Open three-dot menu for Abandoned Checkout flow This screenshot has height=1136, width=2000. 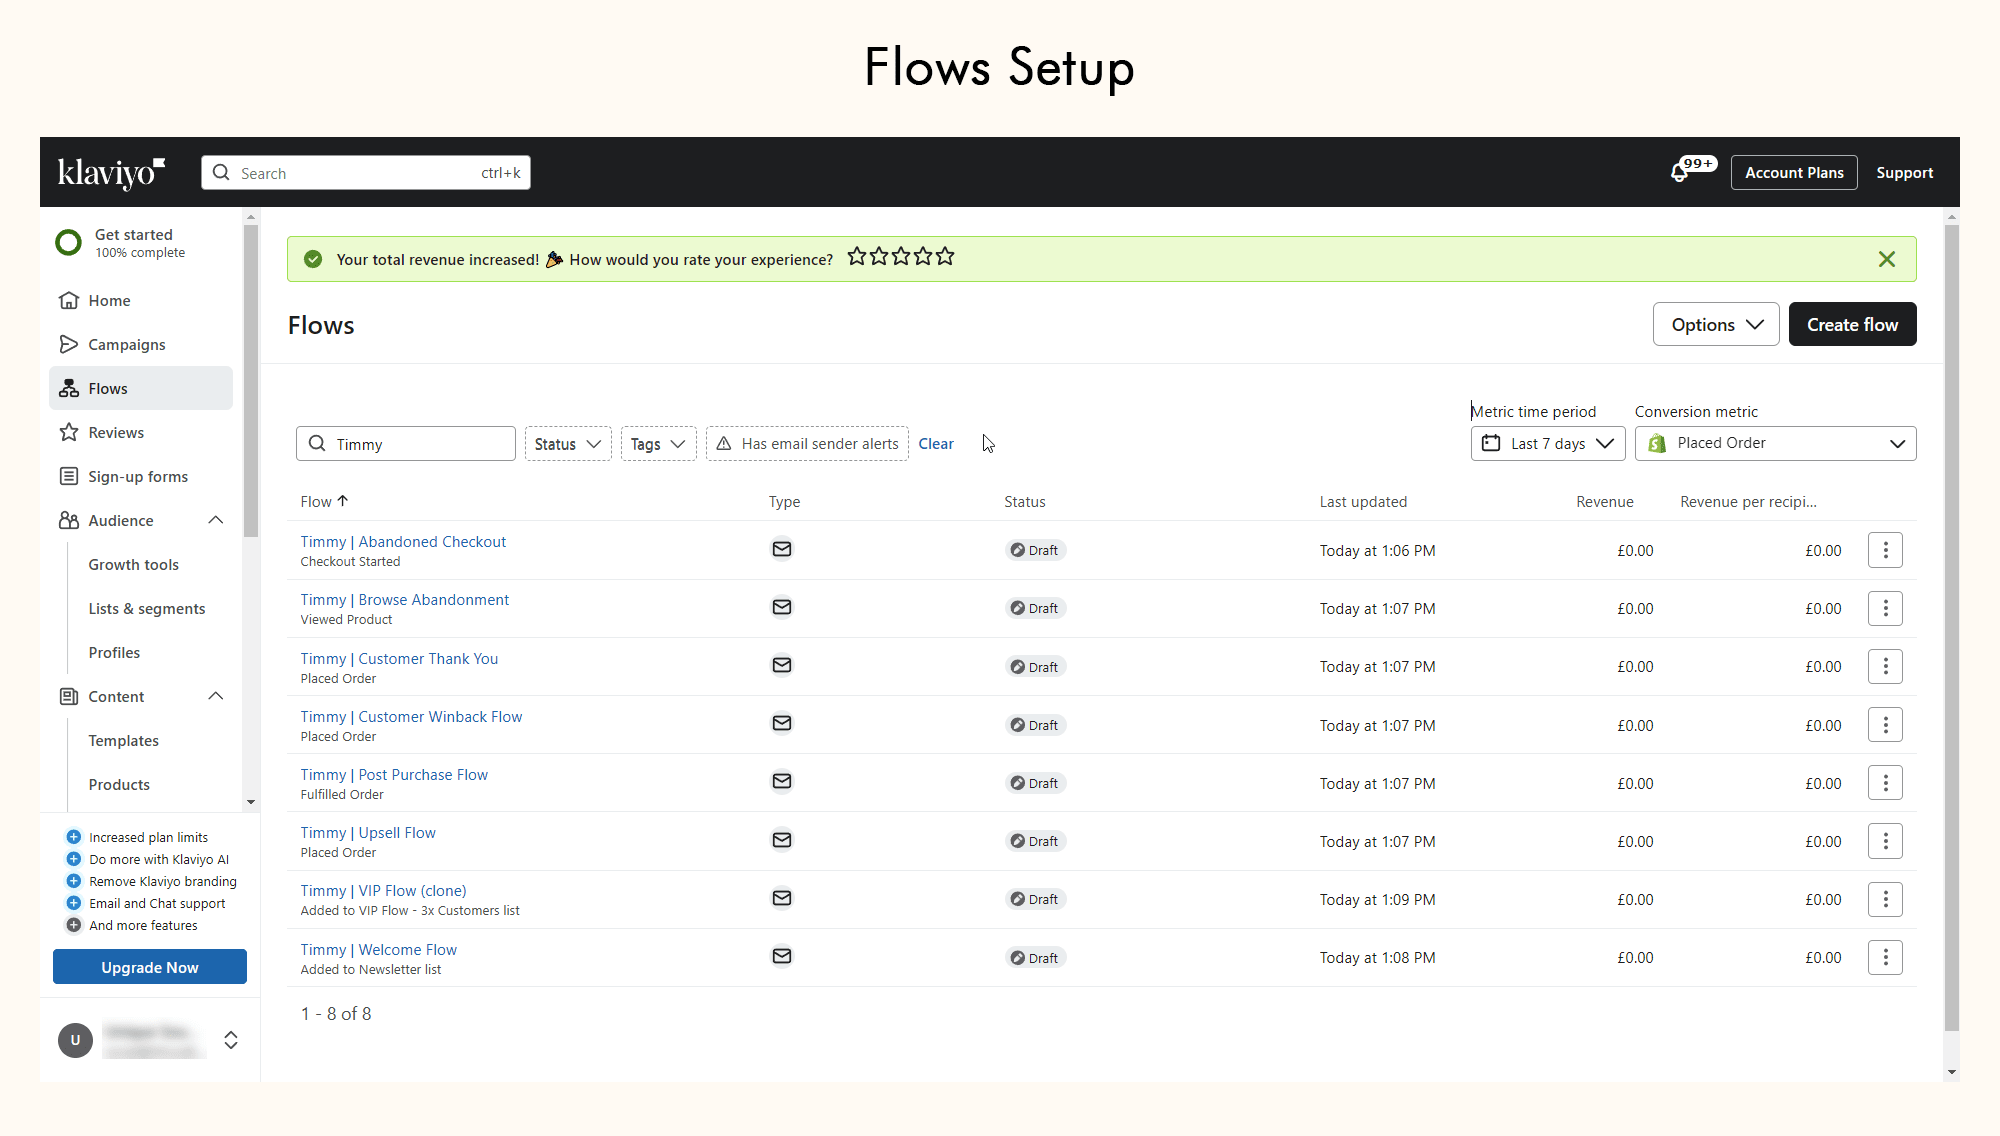coord(1885,550)
